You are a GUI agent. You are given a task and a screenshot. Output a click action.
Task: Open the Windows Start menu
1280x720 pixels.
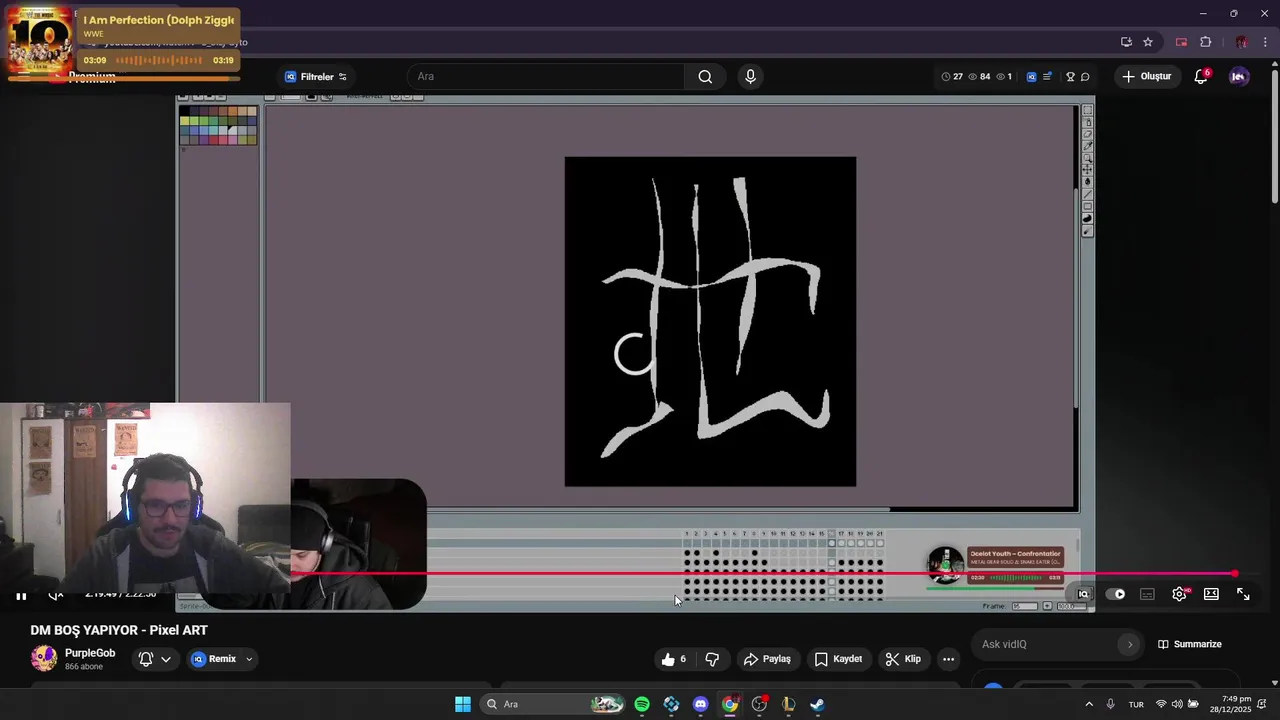[x=463, y=704]
